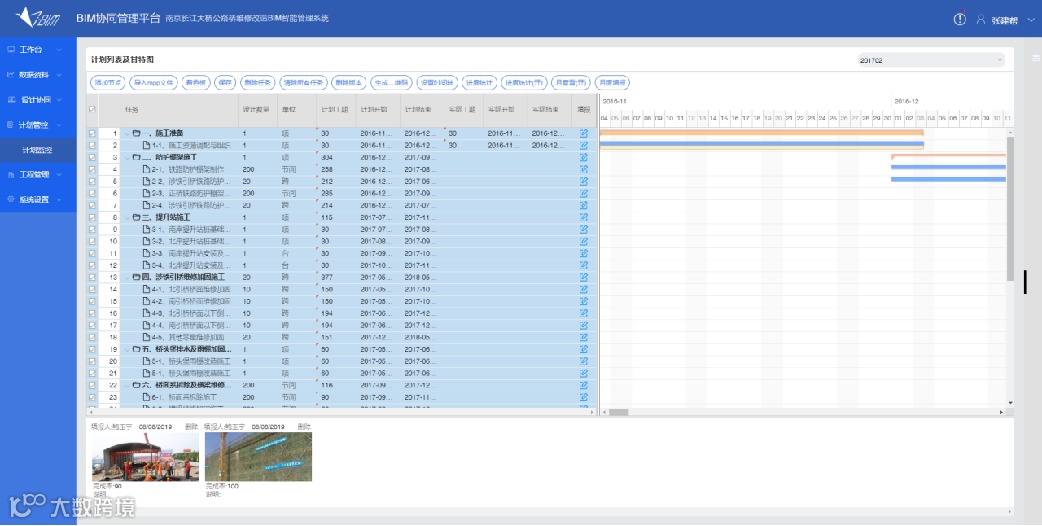
Task: Toggle the checkbox for row 5
Action: click(x=92, y=181)
